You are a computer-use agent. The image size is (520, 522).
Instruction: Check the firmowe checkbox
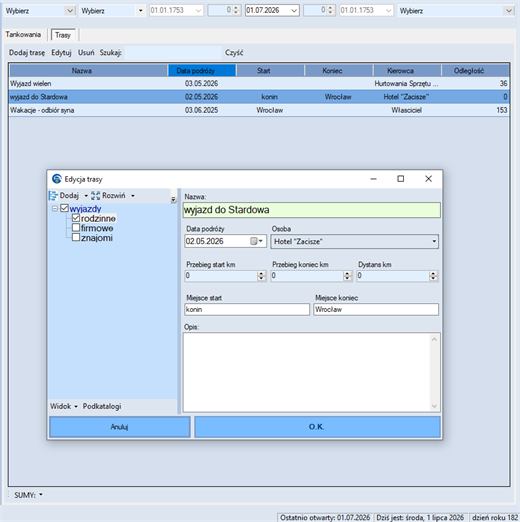[x=76, y=228]
